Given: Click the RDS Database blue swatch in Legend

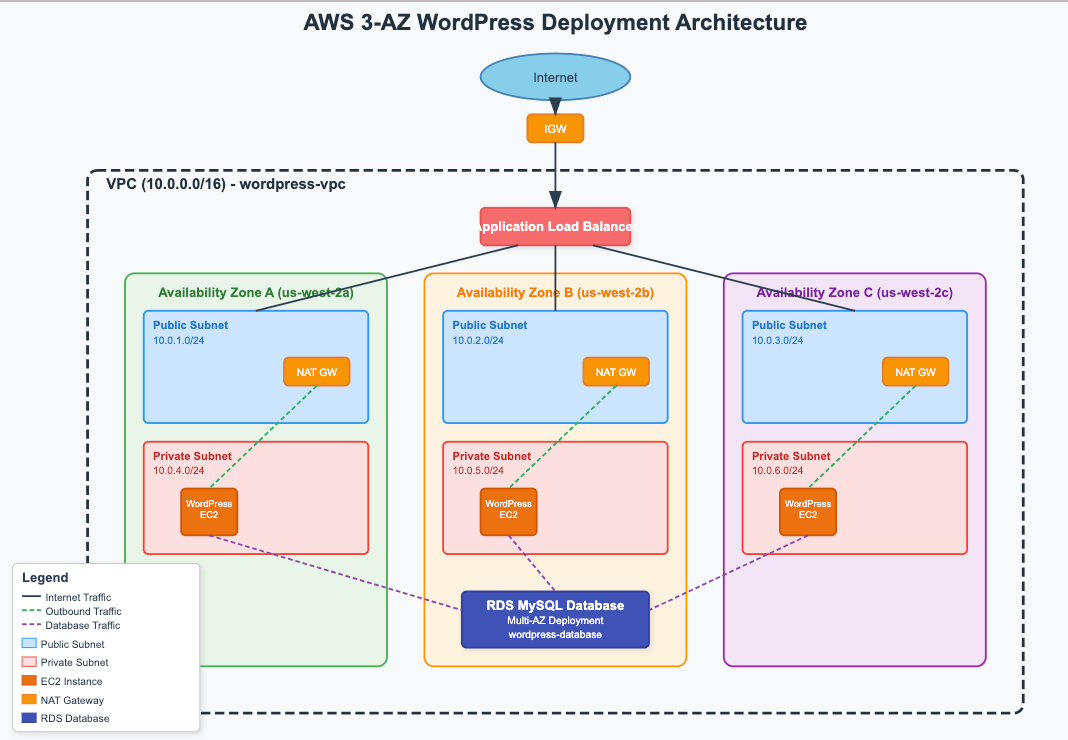Looking at the screenshot, I should pyautogui.click(x=27, y=718).
